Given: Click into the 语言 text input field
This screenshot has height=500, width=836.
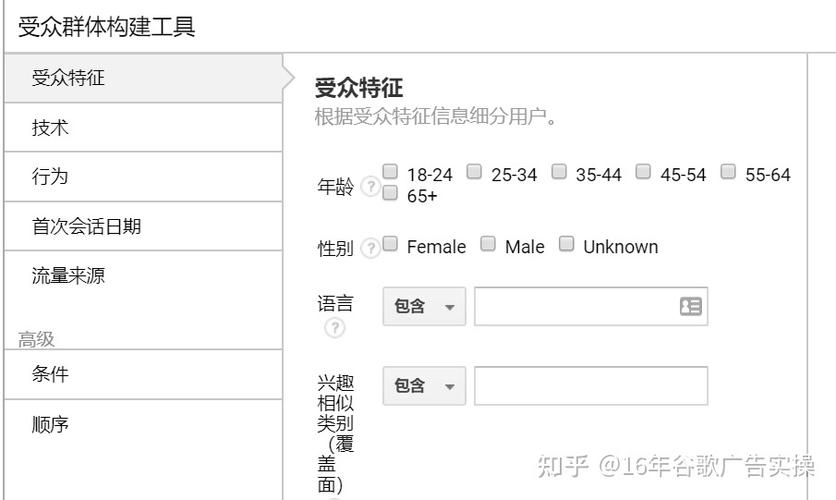Looking at the screenshot, I should pos(591,307).
